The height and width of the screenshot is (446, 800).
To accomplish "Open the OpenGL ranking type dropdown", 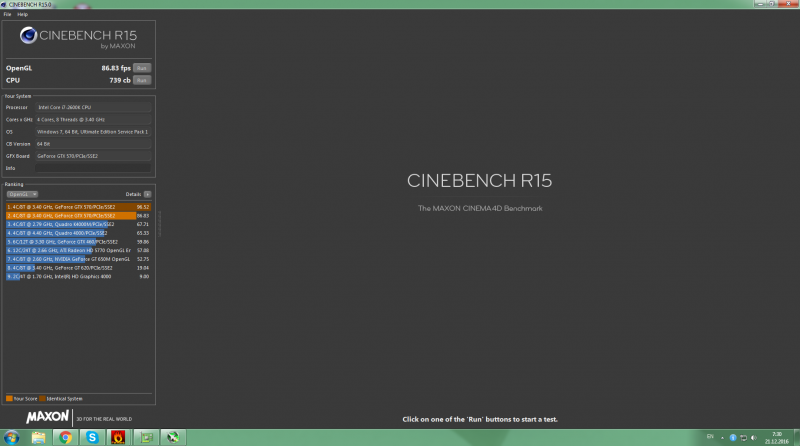I will [22, 194].
